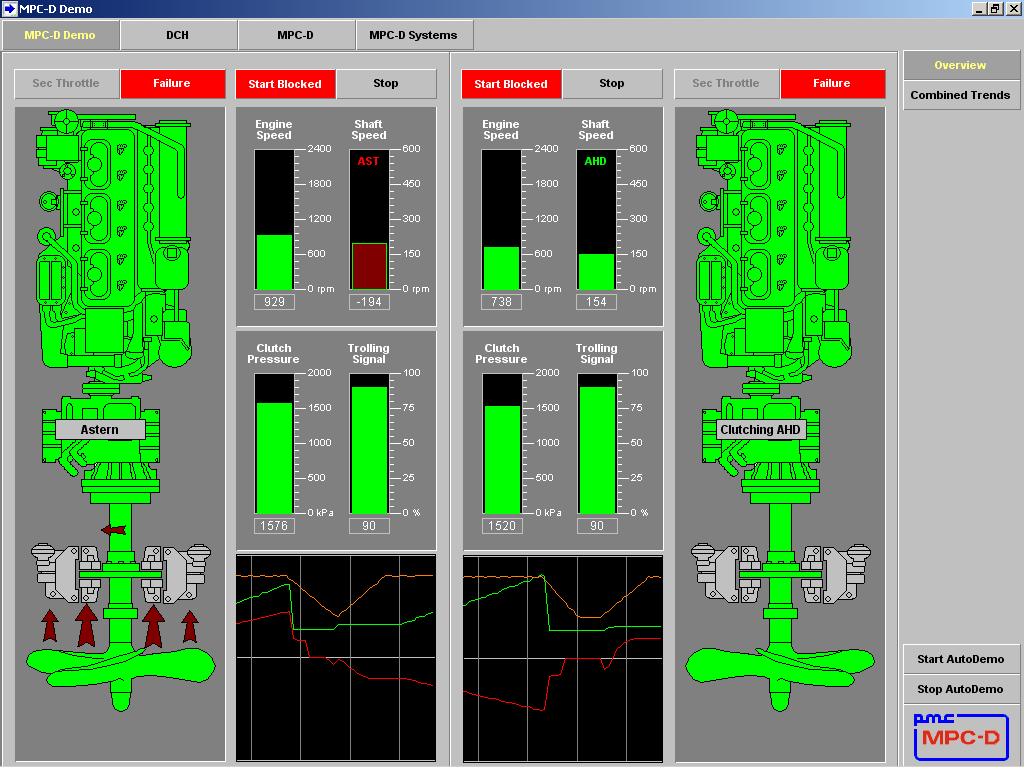Click the red astern arrow on left shaft
Screen dimensions: 1024x768
pyautogui.click(x=114, y=529)
